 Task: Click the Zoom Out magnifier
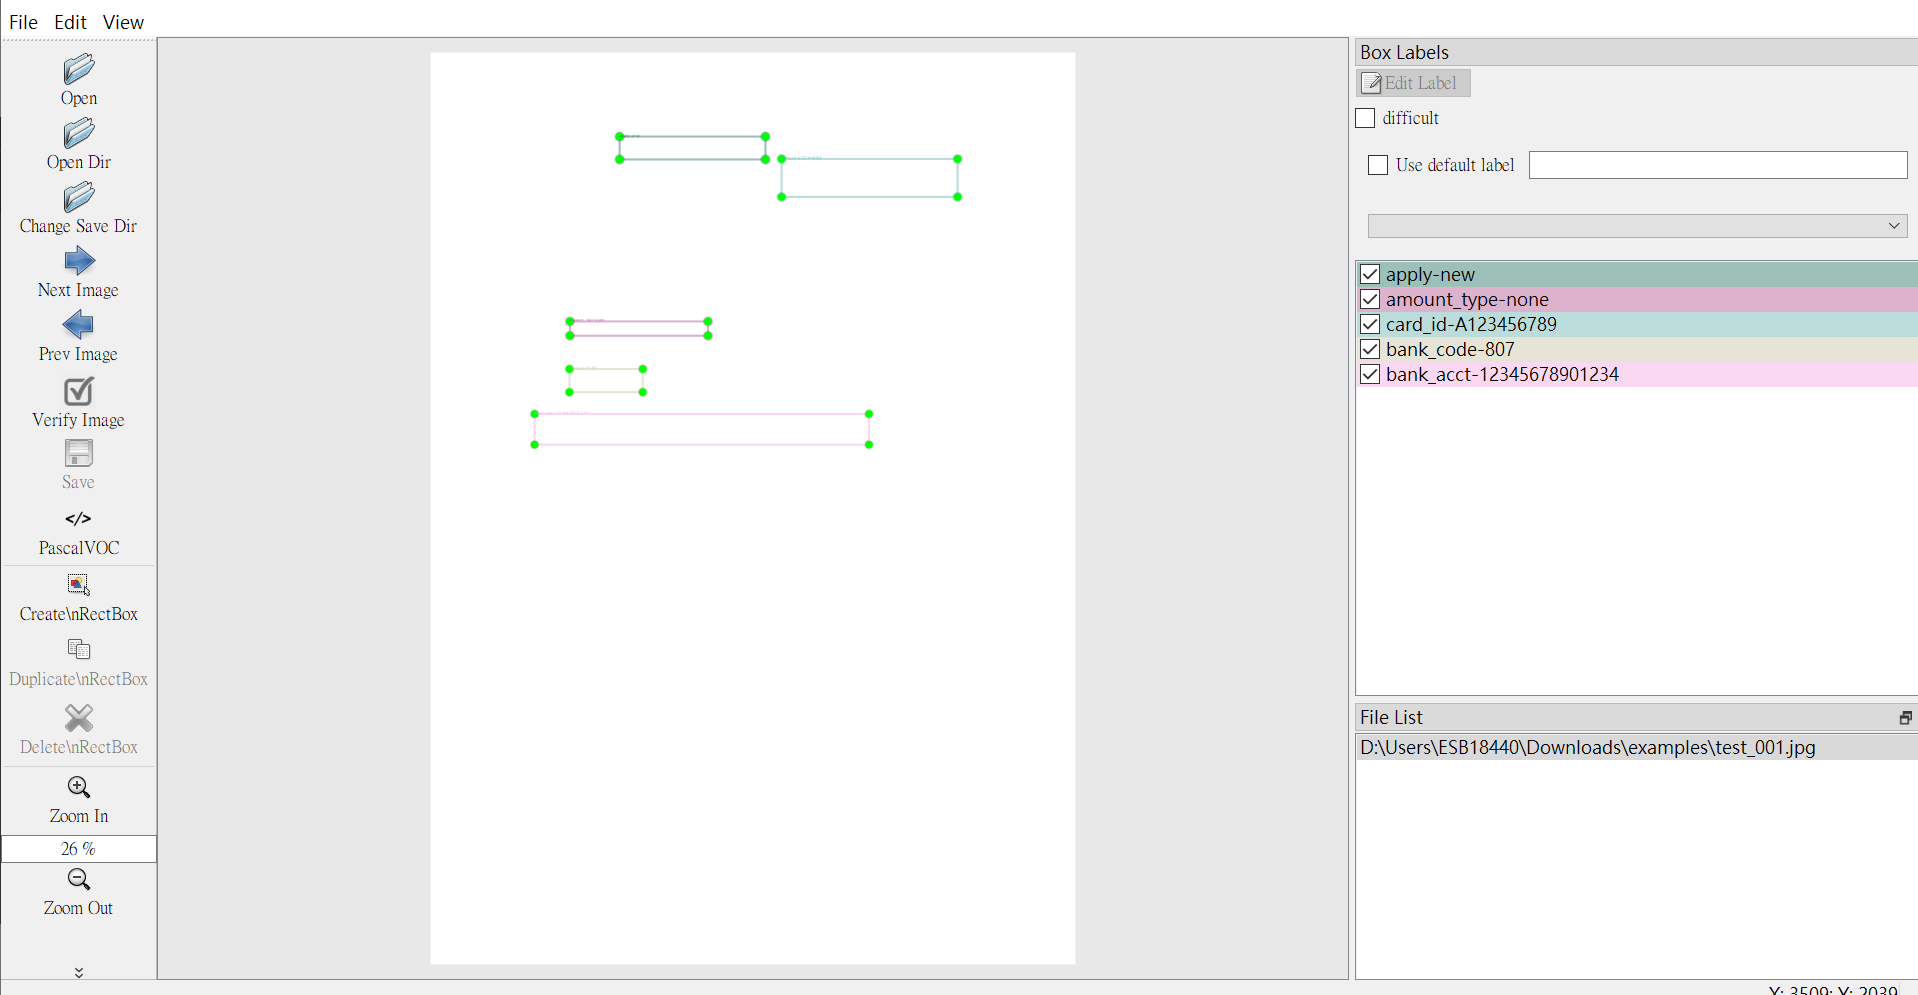pyautogui.click(x=79, y=879)
